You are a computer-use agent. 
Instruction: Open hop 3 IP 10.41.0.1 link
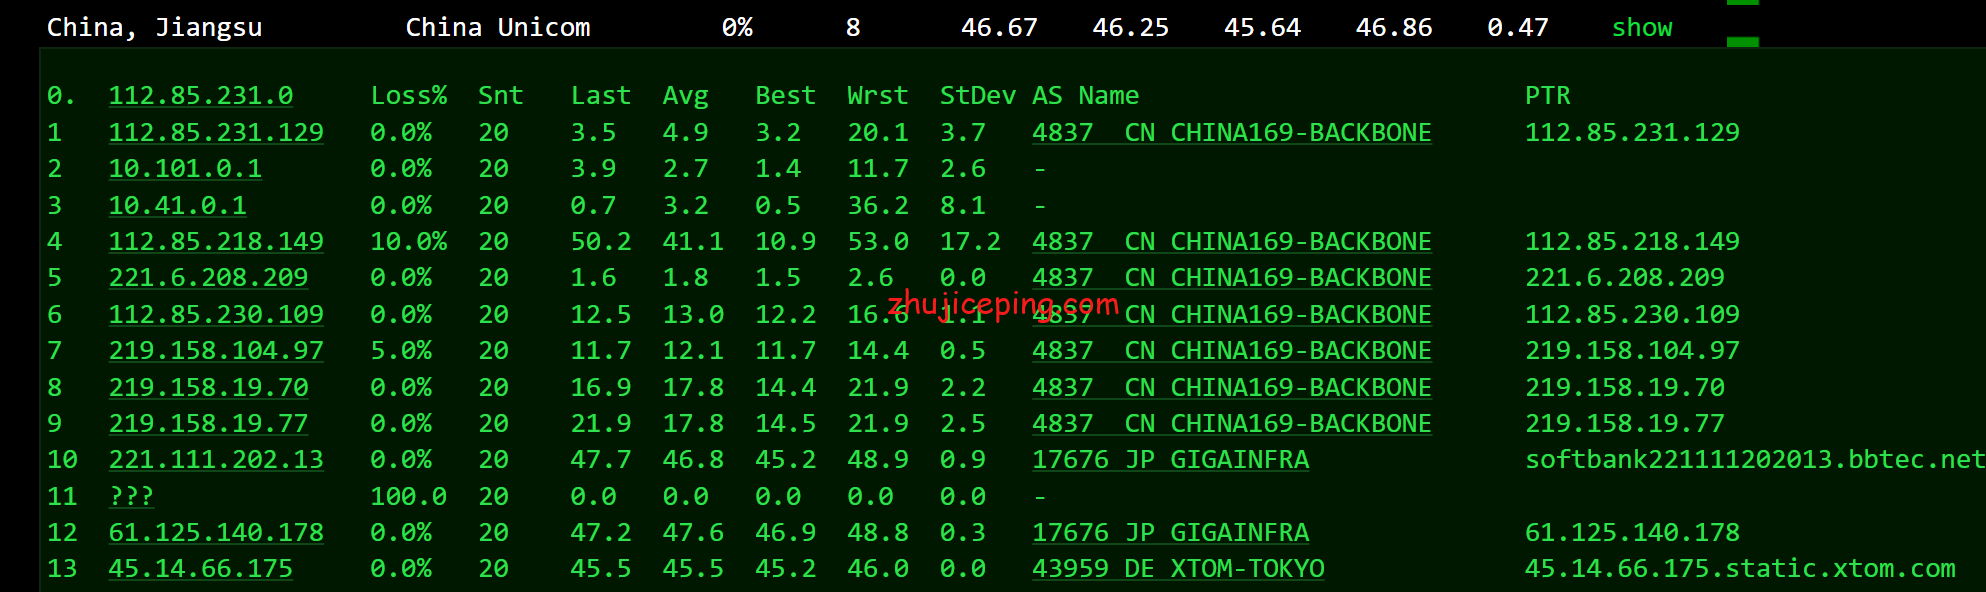[x=178, y=206]
